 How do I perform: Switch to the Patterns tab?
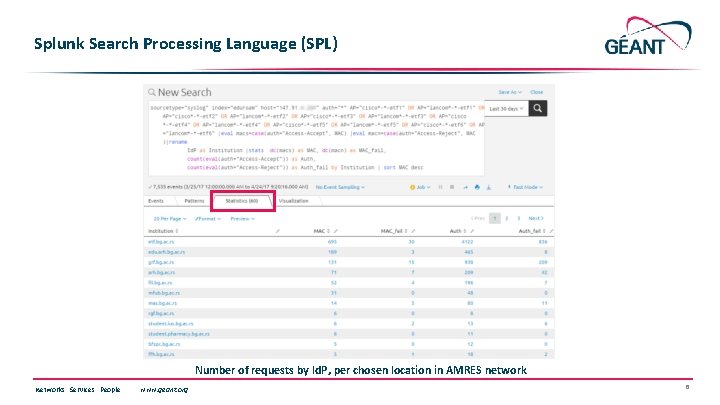[x=194, y=201]
